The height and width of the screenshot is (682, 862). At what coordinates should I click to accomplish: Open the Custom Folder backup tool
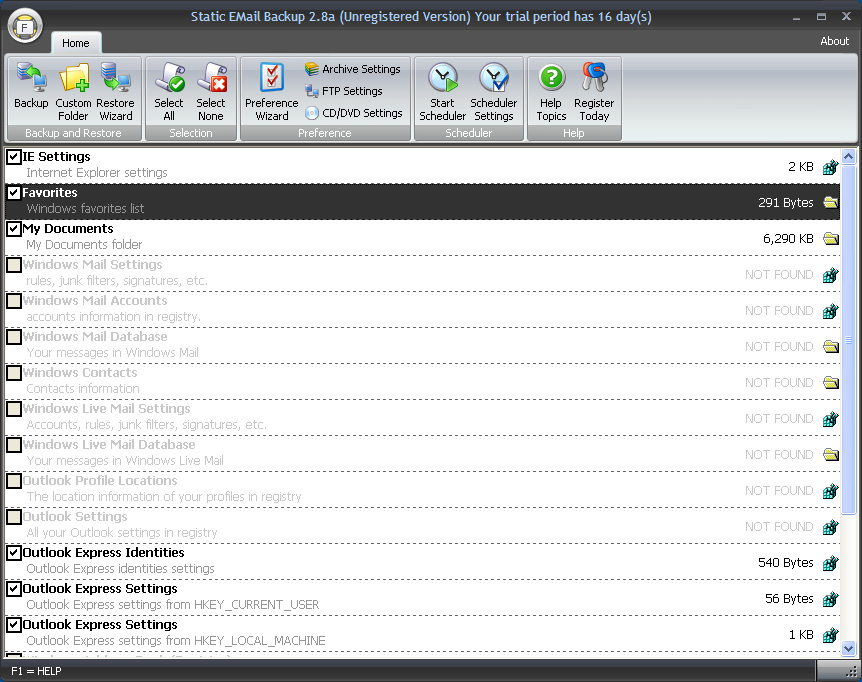[73, 88]
